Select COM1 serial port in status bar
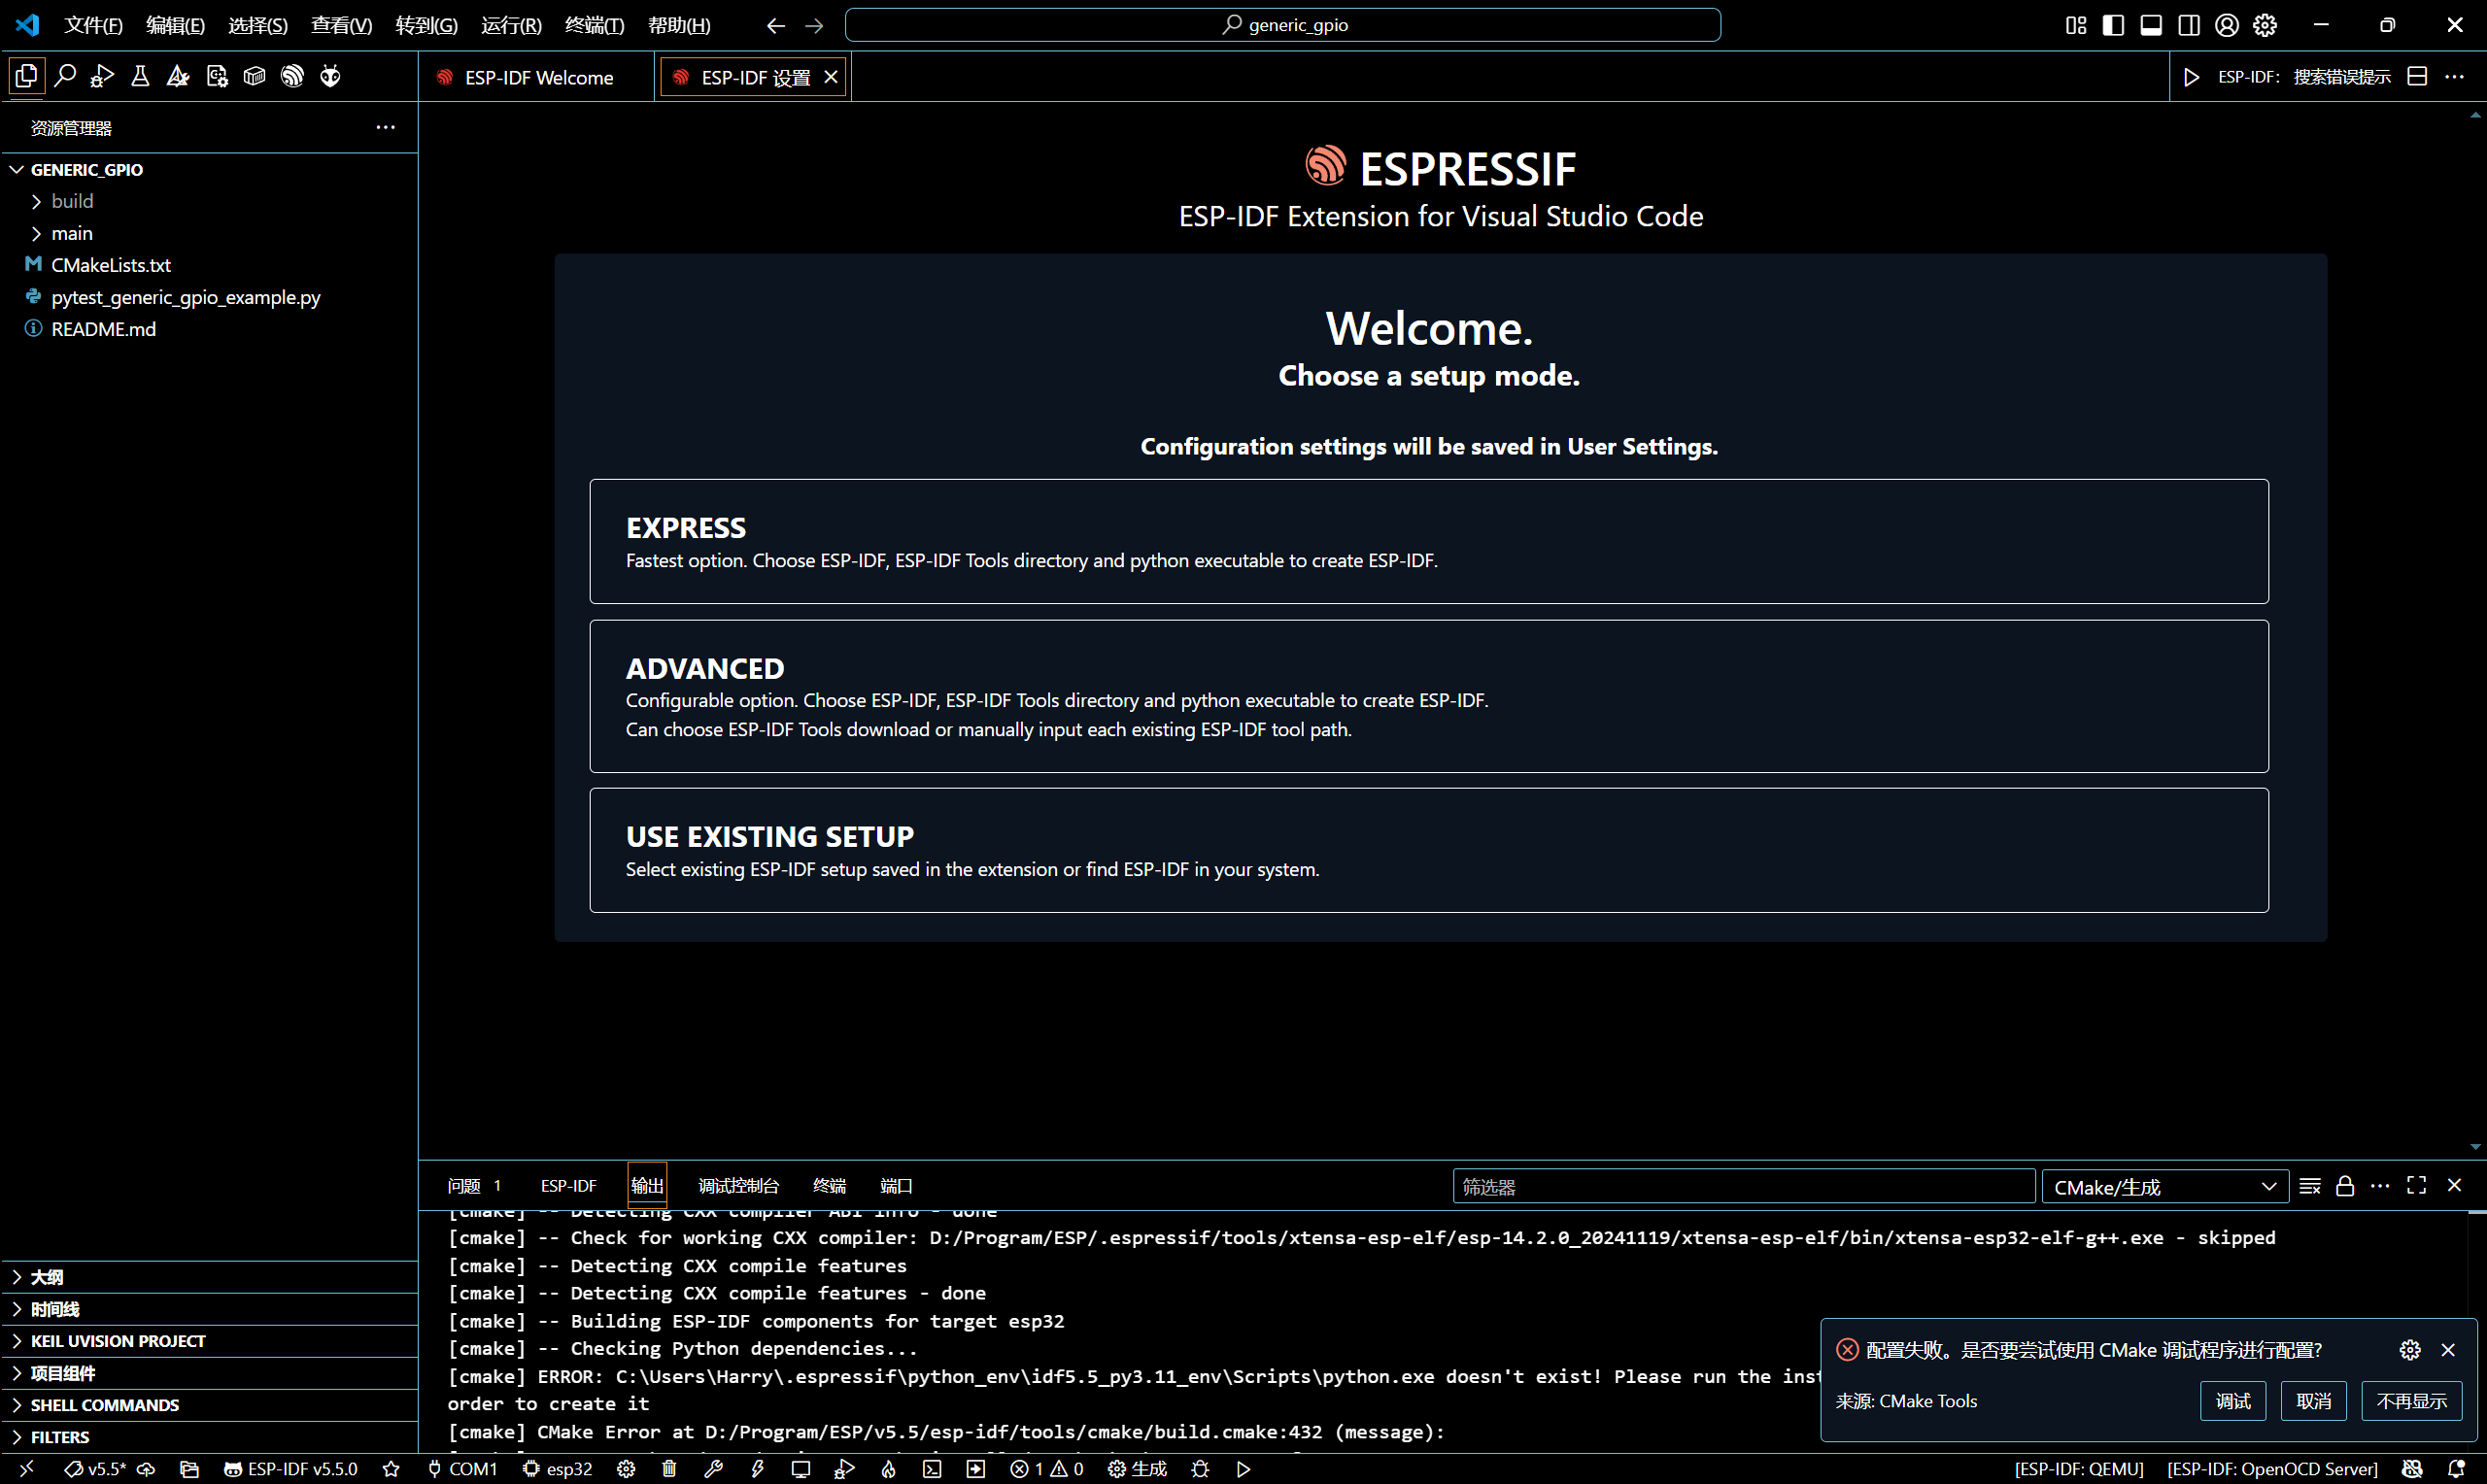This screenshot has height=1484, width=2487. click(x=463, y=1469)
